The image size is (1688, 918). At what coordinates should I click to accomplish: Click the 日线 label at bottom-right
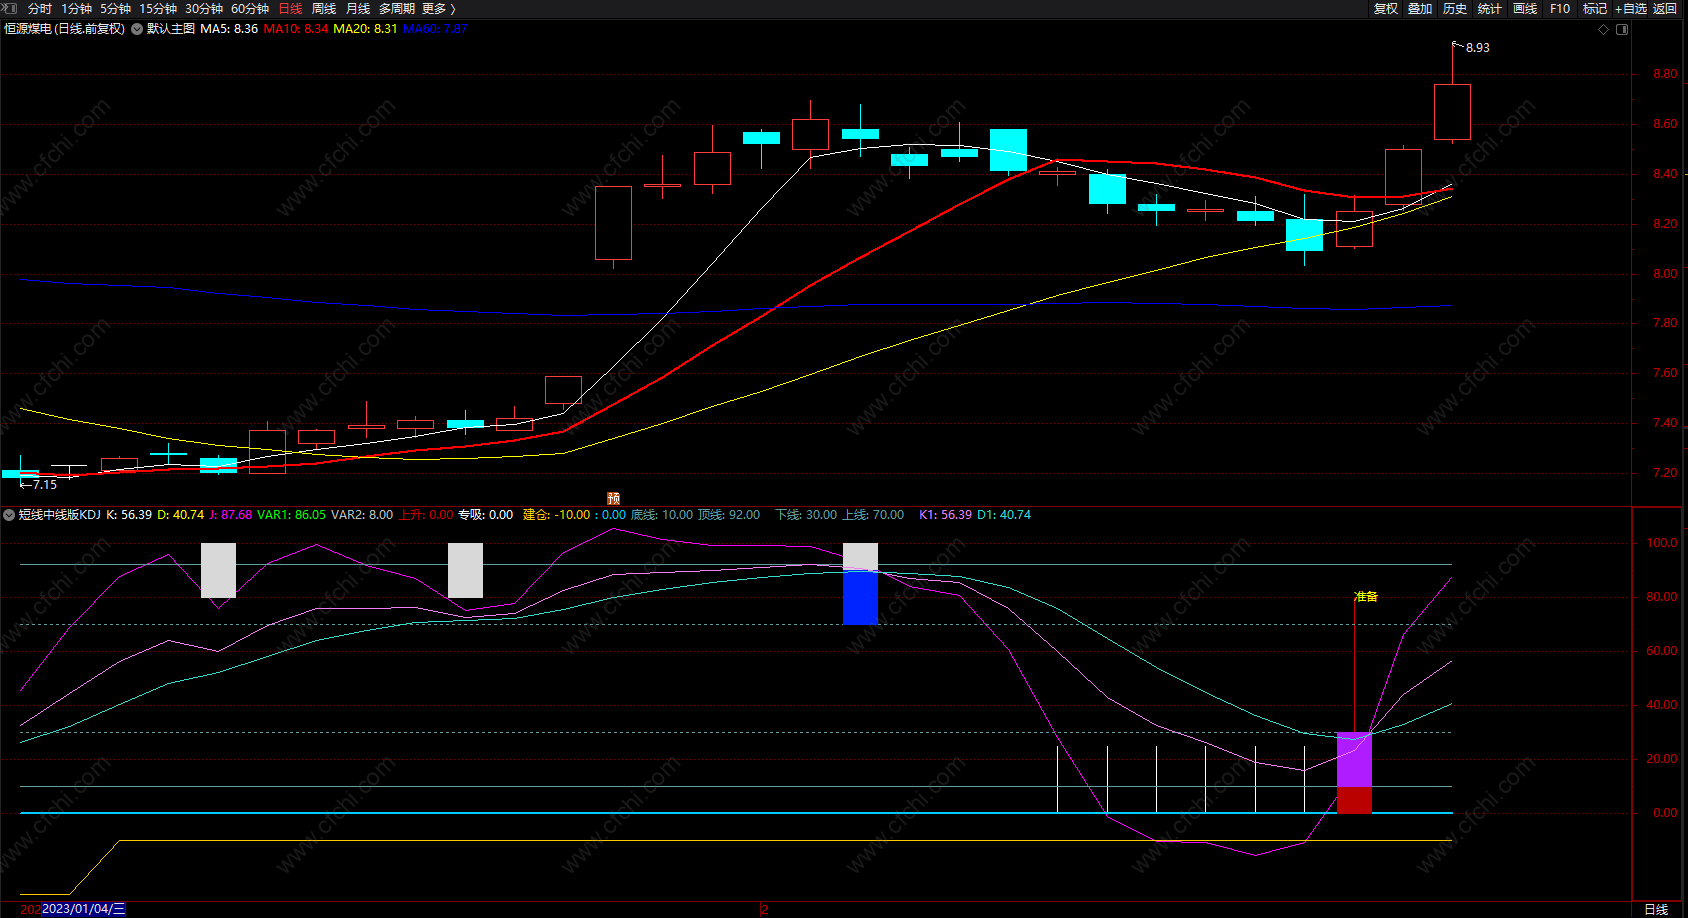(x=1656, y=909)
